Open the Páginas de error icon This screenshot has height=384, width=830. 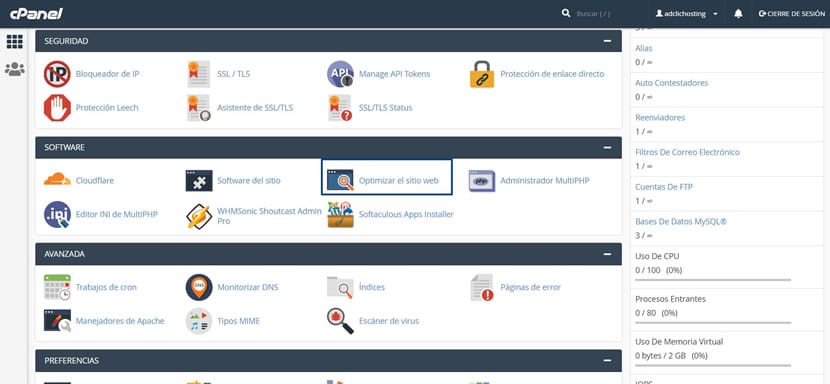tap(482, 287)
